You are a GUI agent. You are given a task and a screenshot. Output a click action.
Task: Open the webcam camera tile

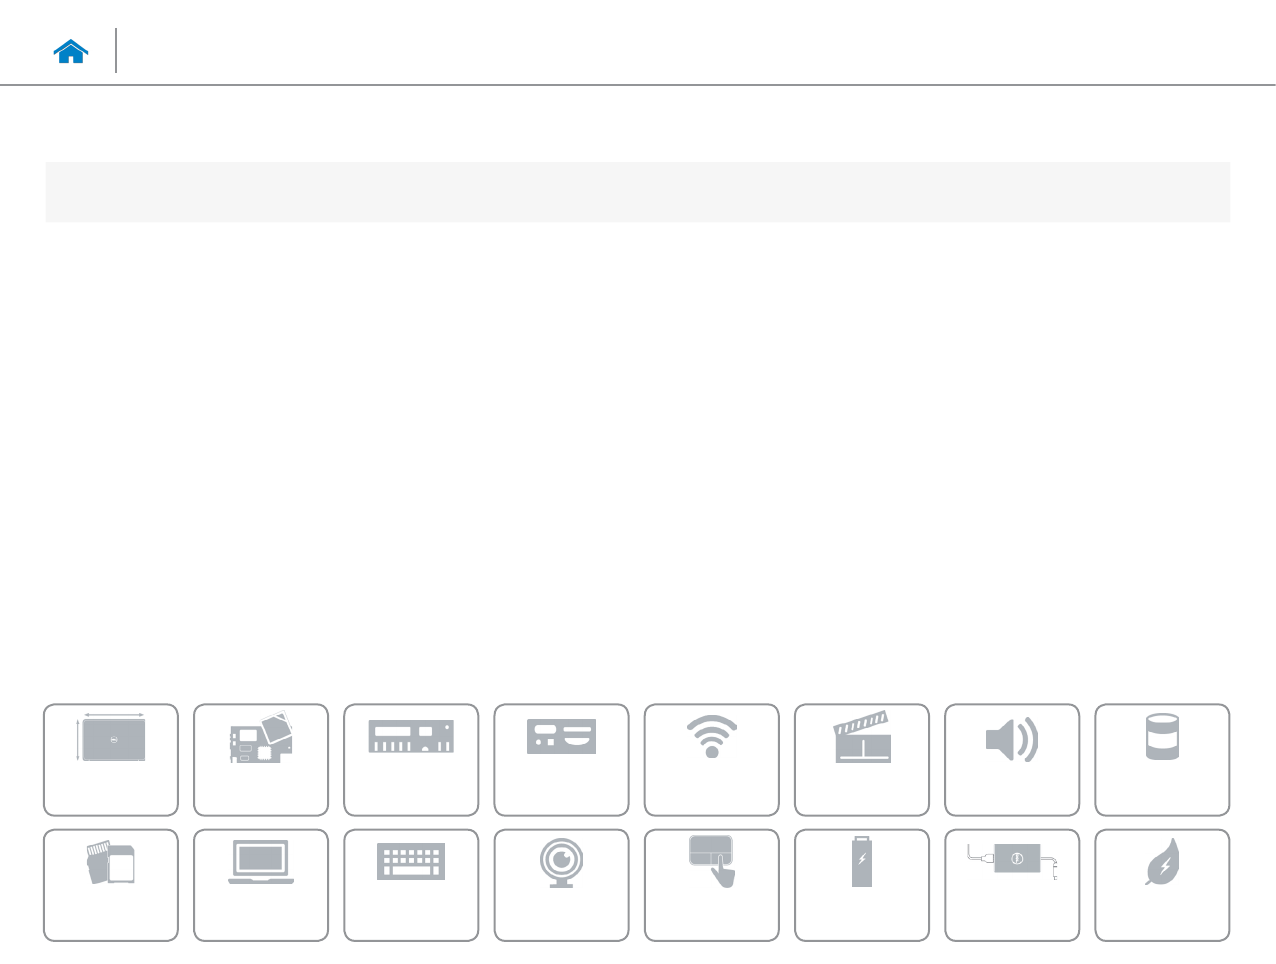tap(561, 885)
